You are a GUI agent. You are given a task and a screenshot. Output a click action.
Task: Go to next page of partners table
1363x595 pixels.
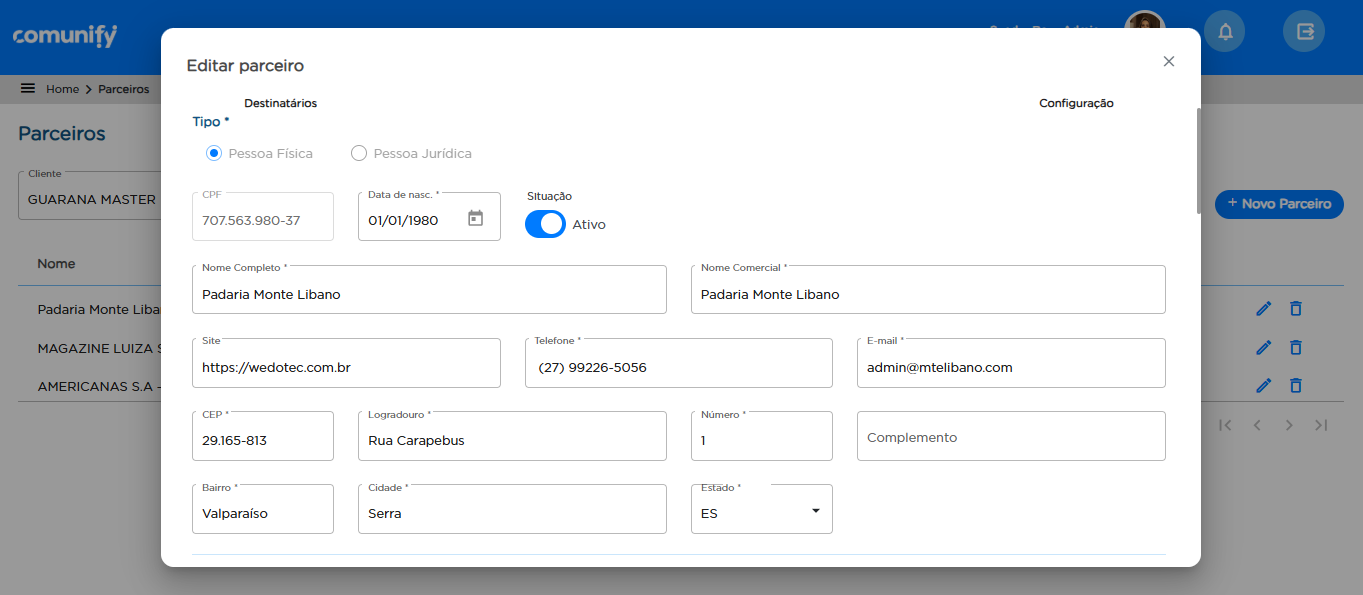(1289, 425)
